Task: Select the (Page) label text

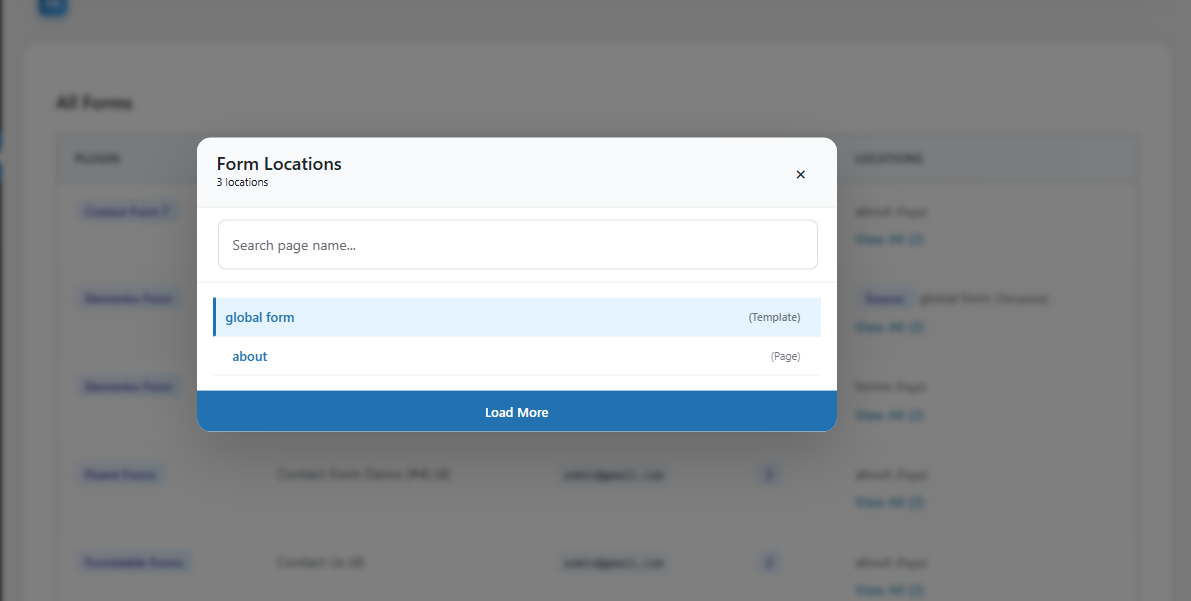Action: (x=785, y=356)
